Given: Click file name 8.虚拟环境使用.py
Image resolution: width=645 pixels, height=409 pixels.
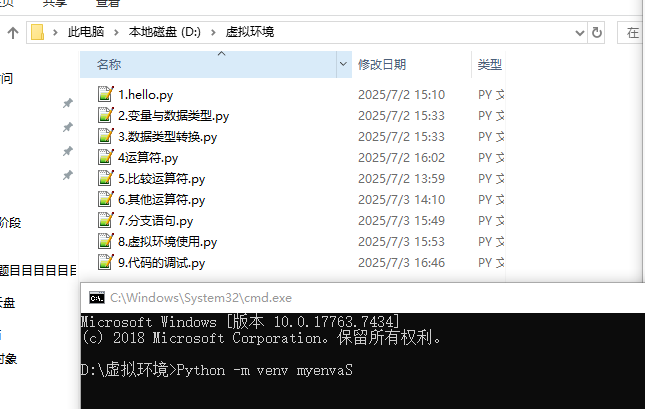Looking at the screenshot, I should point(167,242).
